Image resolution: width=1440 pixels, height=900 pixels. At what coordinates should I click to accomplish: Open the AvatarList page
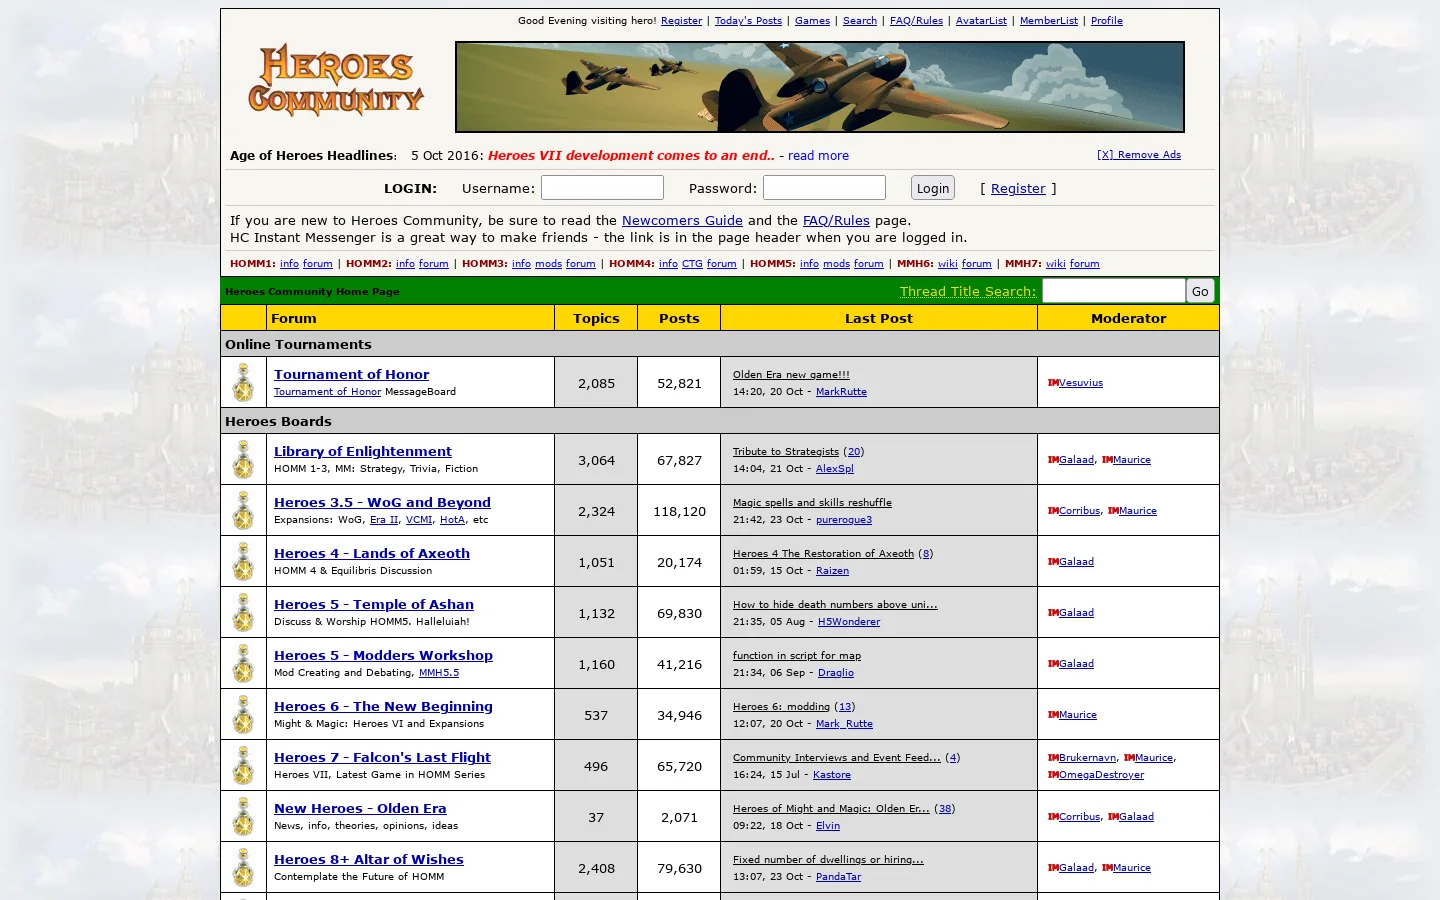pyautogui.click(x=981, y=21)
